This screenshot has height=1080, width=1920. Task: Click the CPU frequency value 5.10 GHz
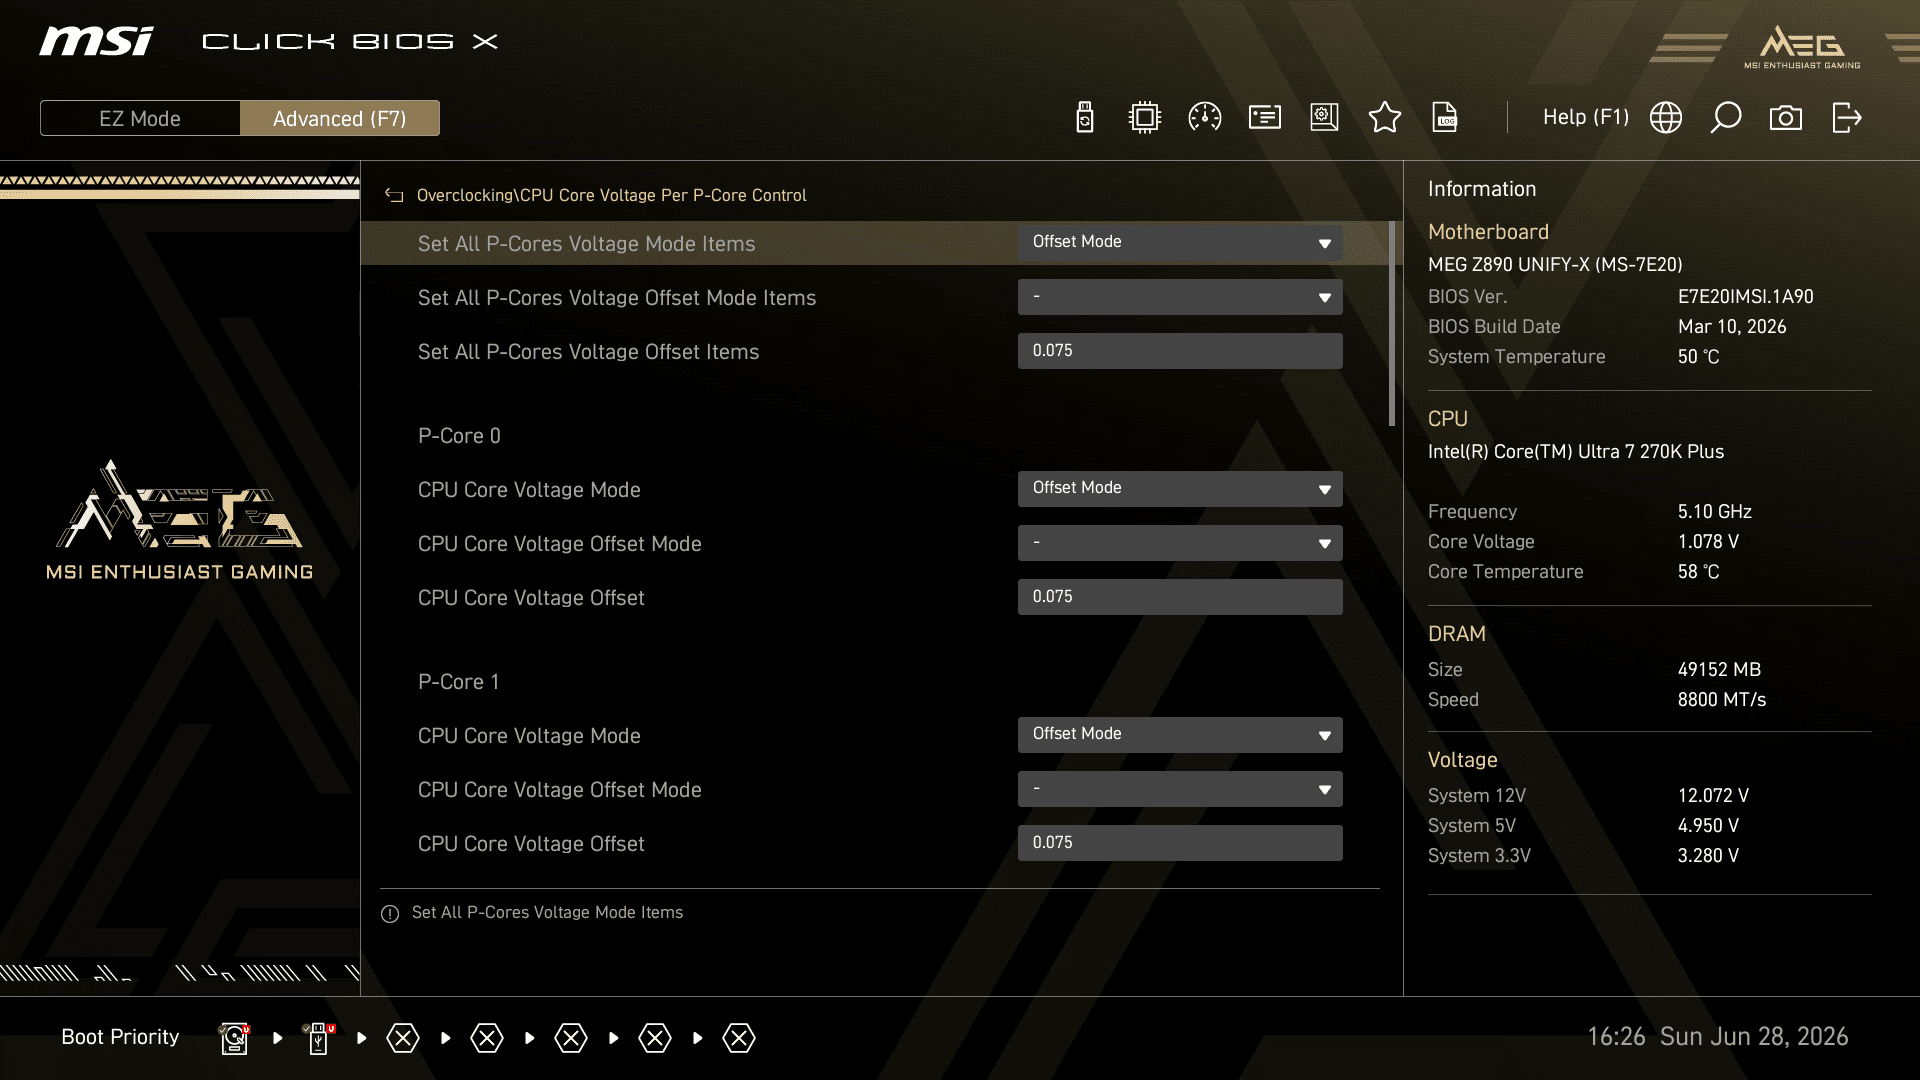[x=1714, y=512]
